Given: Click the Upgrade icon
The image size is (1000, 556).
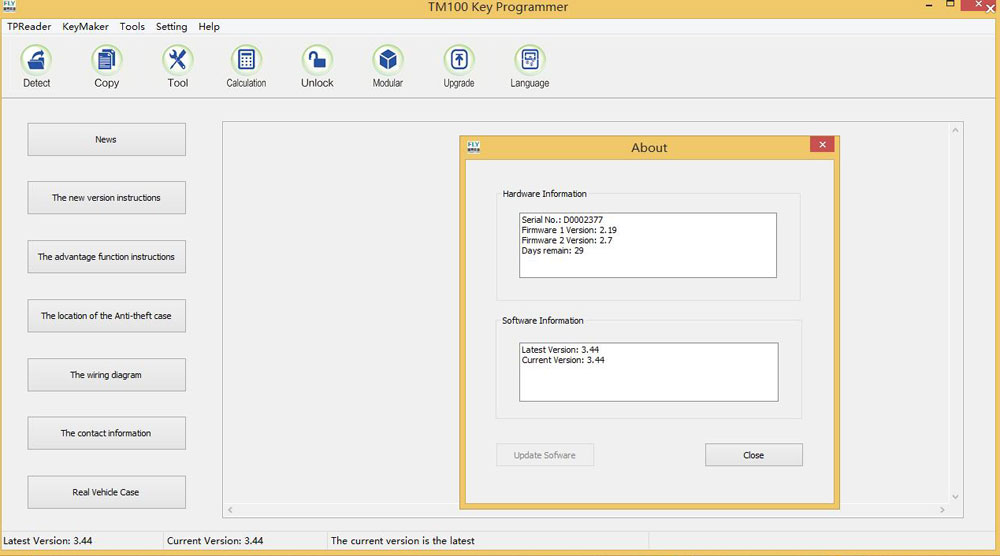Looking at the screenshot, I should pos(459,60).
